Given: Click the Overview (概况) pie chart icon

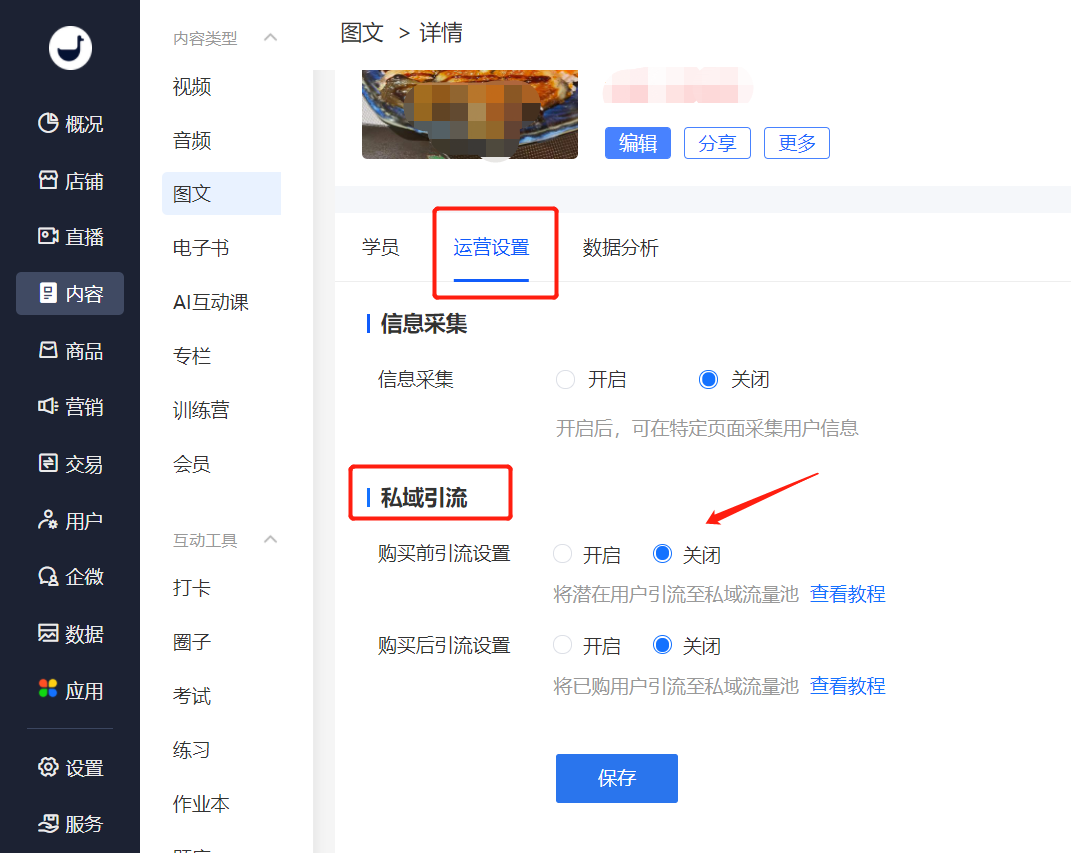Looking at the screenshot, I should point(48,124).
